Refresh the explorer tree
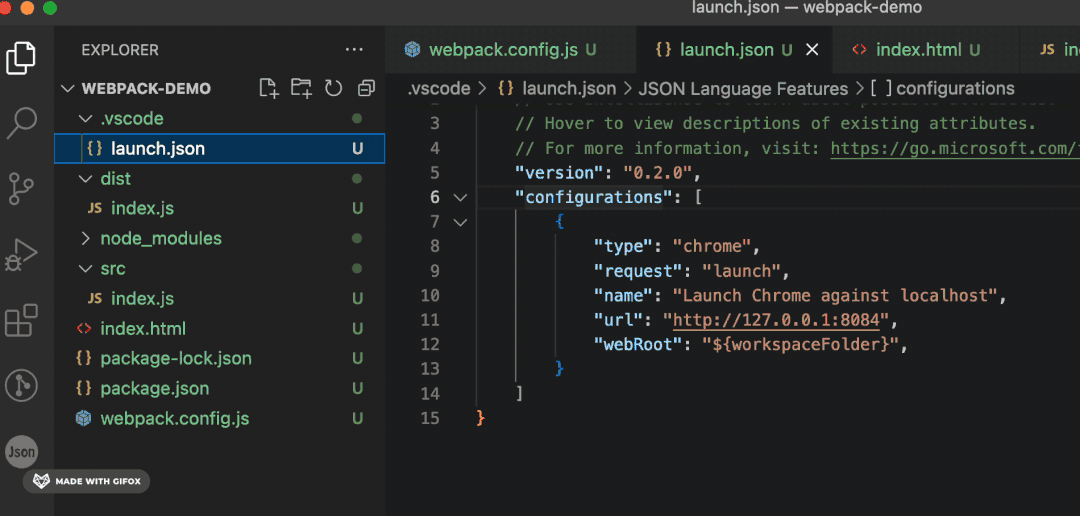This screenshot has height=516, width=1080. (x=333, y=88)
